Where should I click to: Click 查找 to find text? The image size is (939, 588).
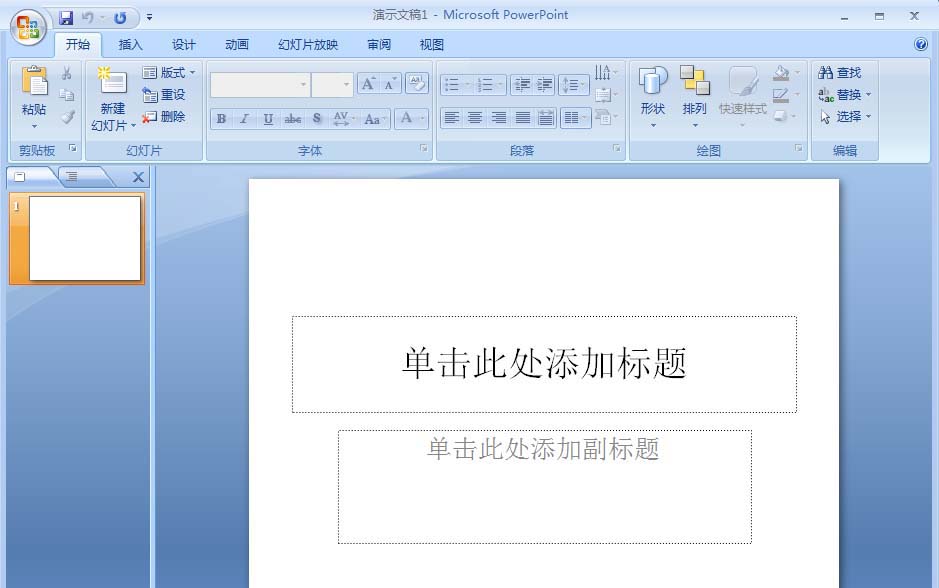click(840, 72)
